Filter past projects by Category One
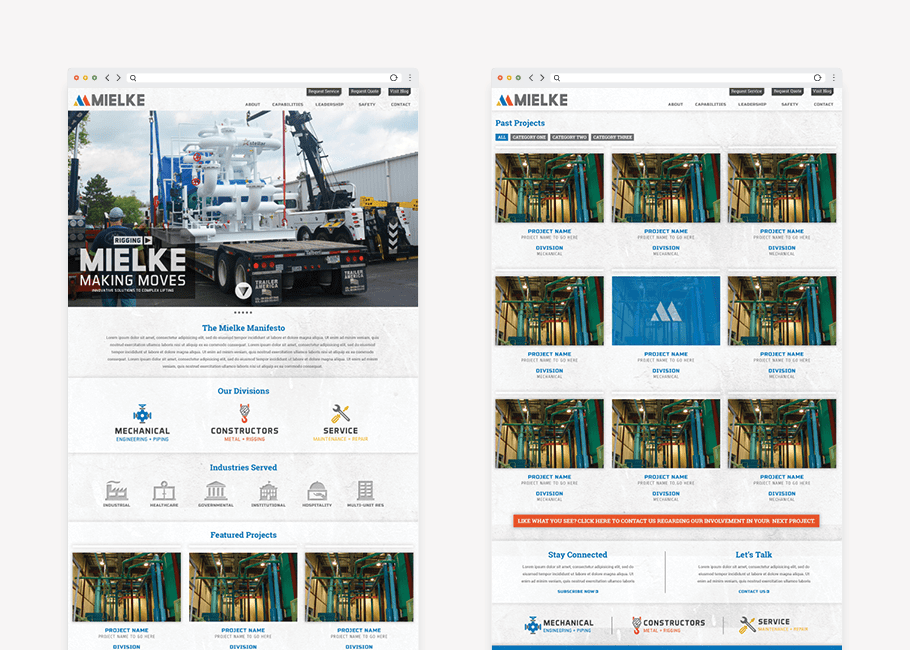This screenshot has height=650, width=910. (529, 137)
